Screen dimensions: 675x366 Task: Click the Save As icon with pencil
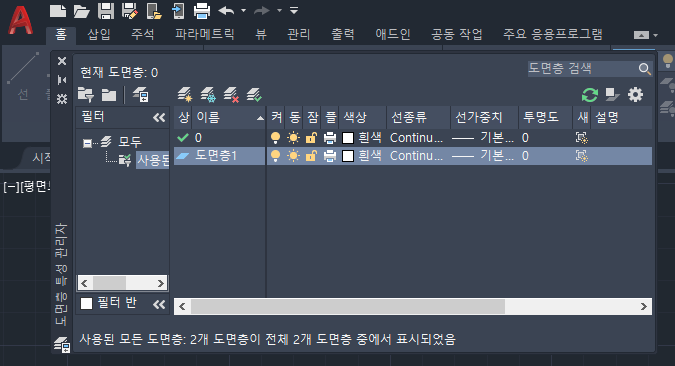[x=130, y=11]
